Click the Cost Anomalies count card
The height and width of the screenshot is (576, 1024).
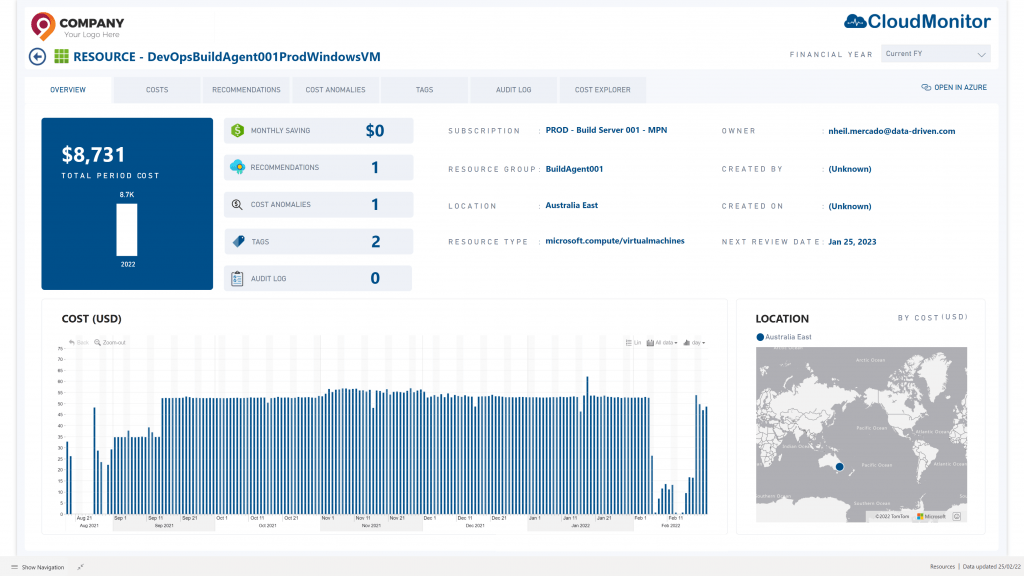[319, 204]
